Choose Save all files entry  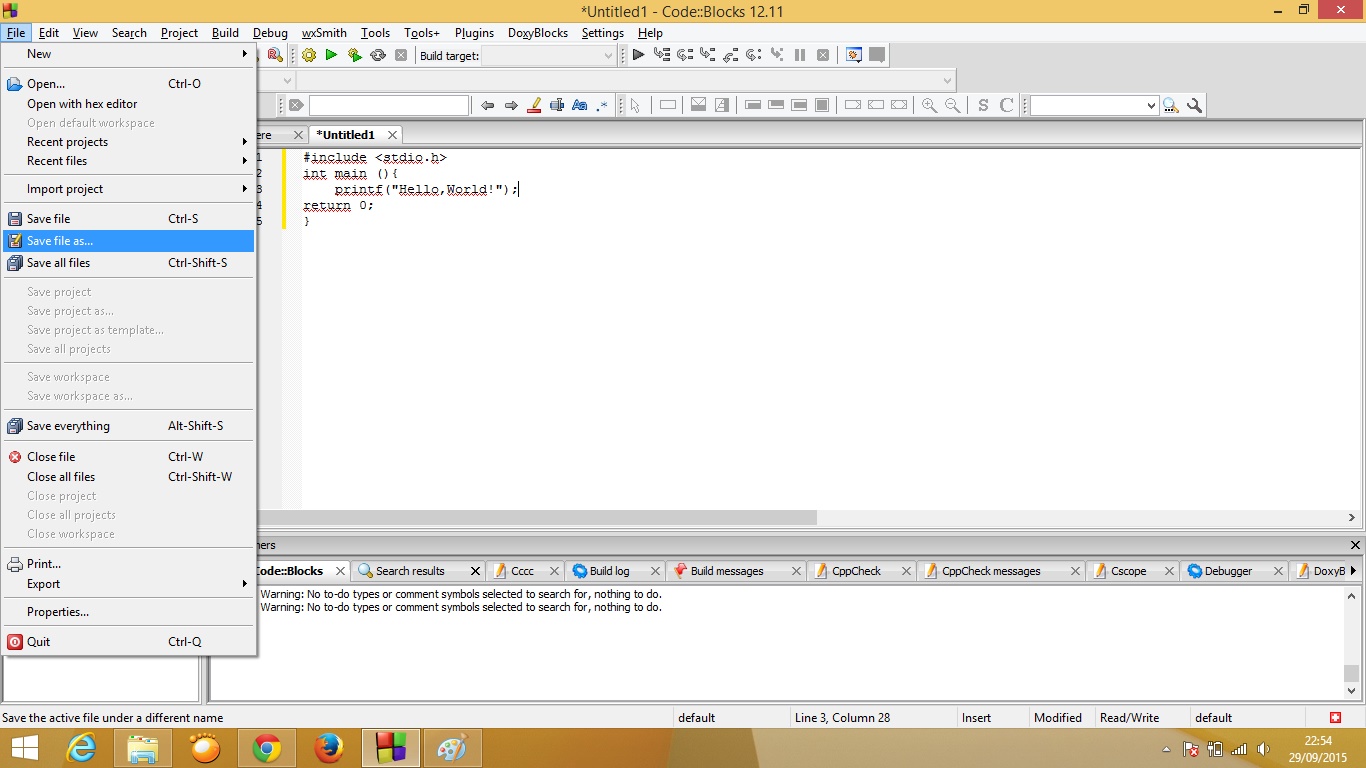(128, 263)
